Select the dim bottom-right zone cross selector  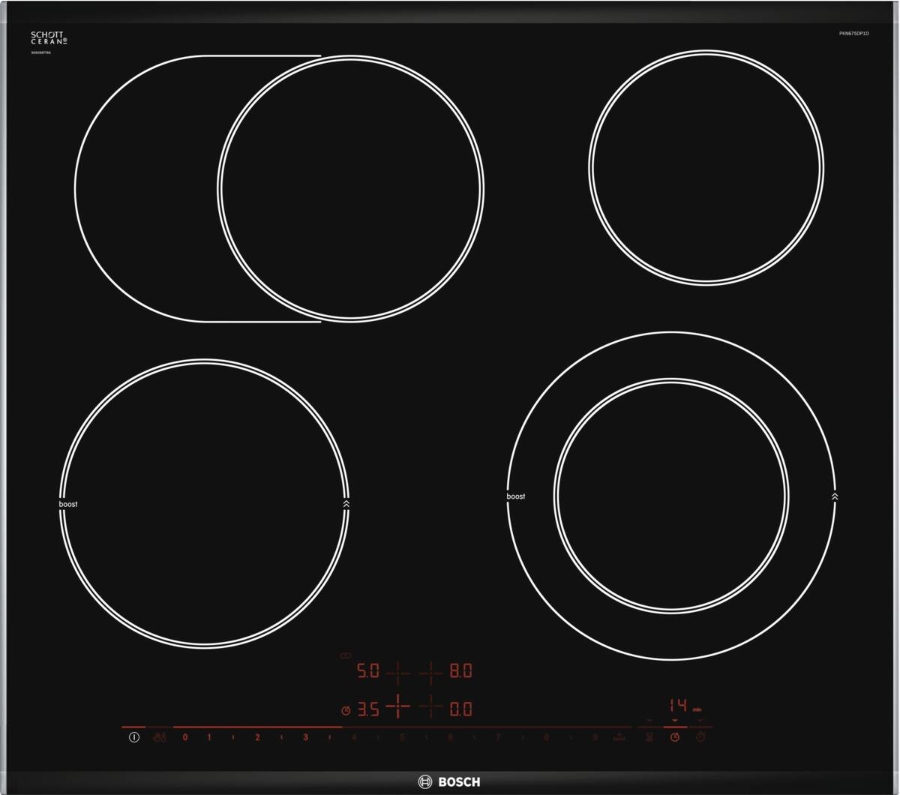tap(430, 707)
